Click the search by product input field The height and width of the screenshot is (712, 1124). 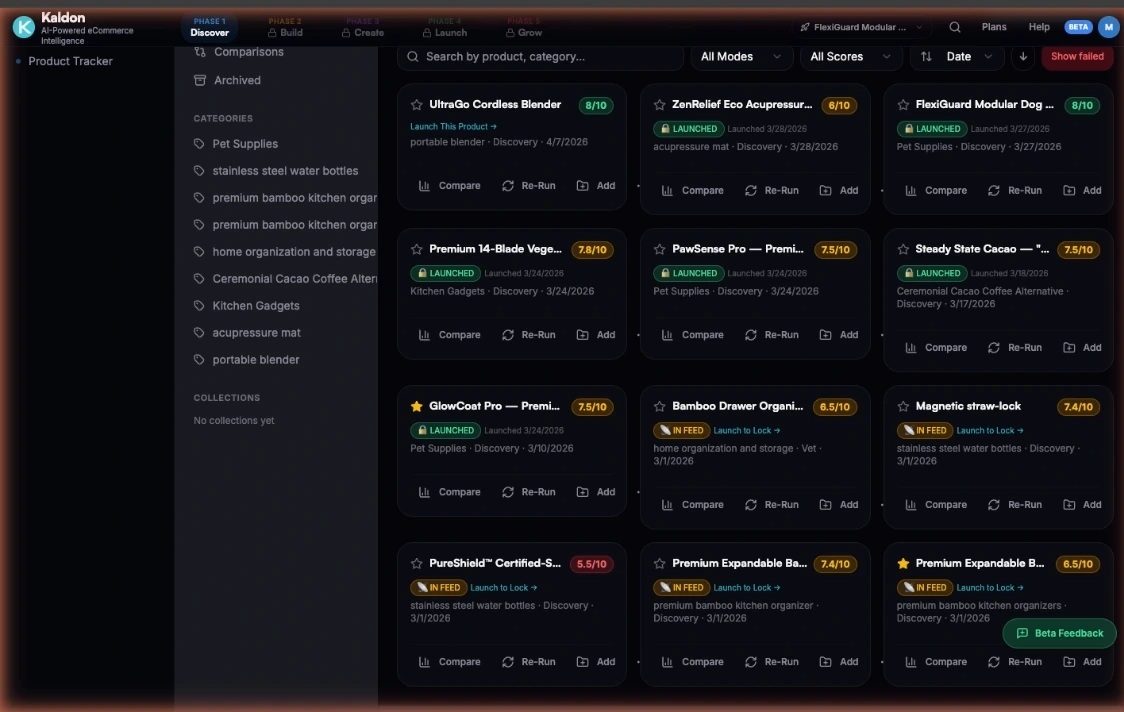(540, 57)
